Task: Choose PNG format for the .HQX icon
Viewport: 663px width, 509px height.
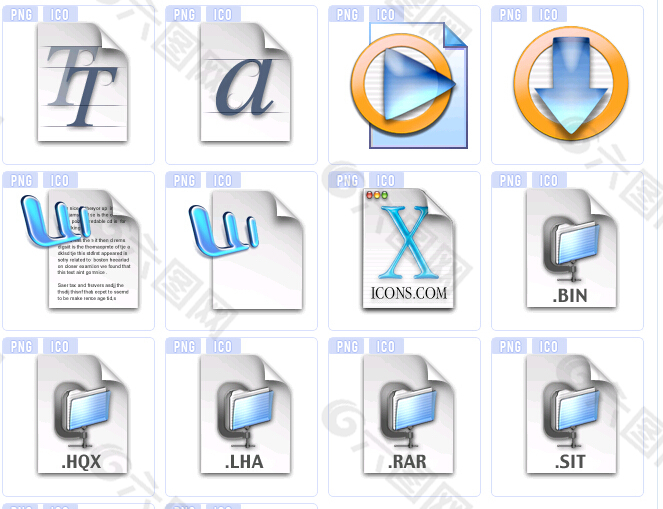Action: tap(21, 347)
